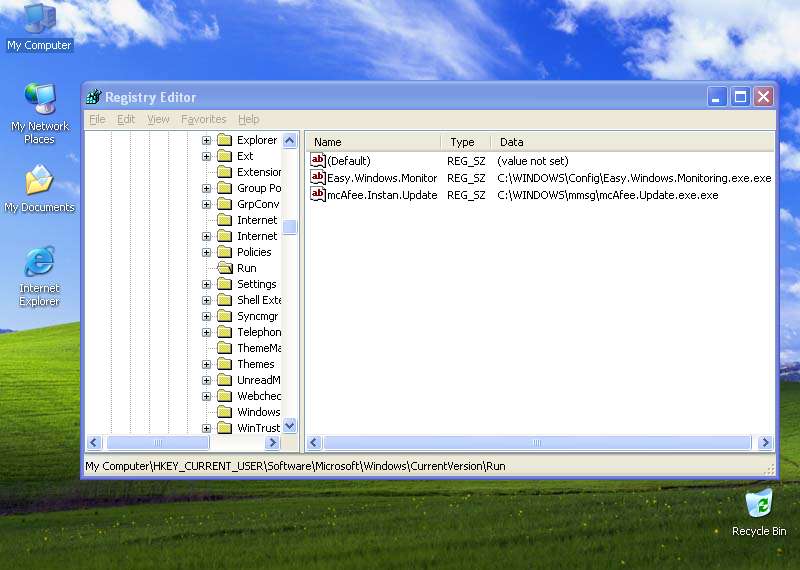Screen dimensions: 800x570
Task: Click the Registry Editor title bar icon
Action: [x=94, y=96]
